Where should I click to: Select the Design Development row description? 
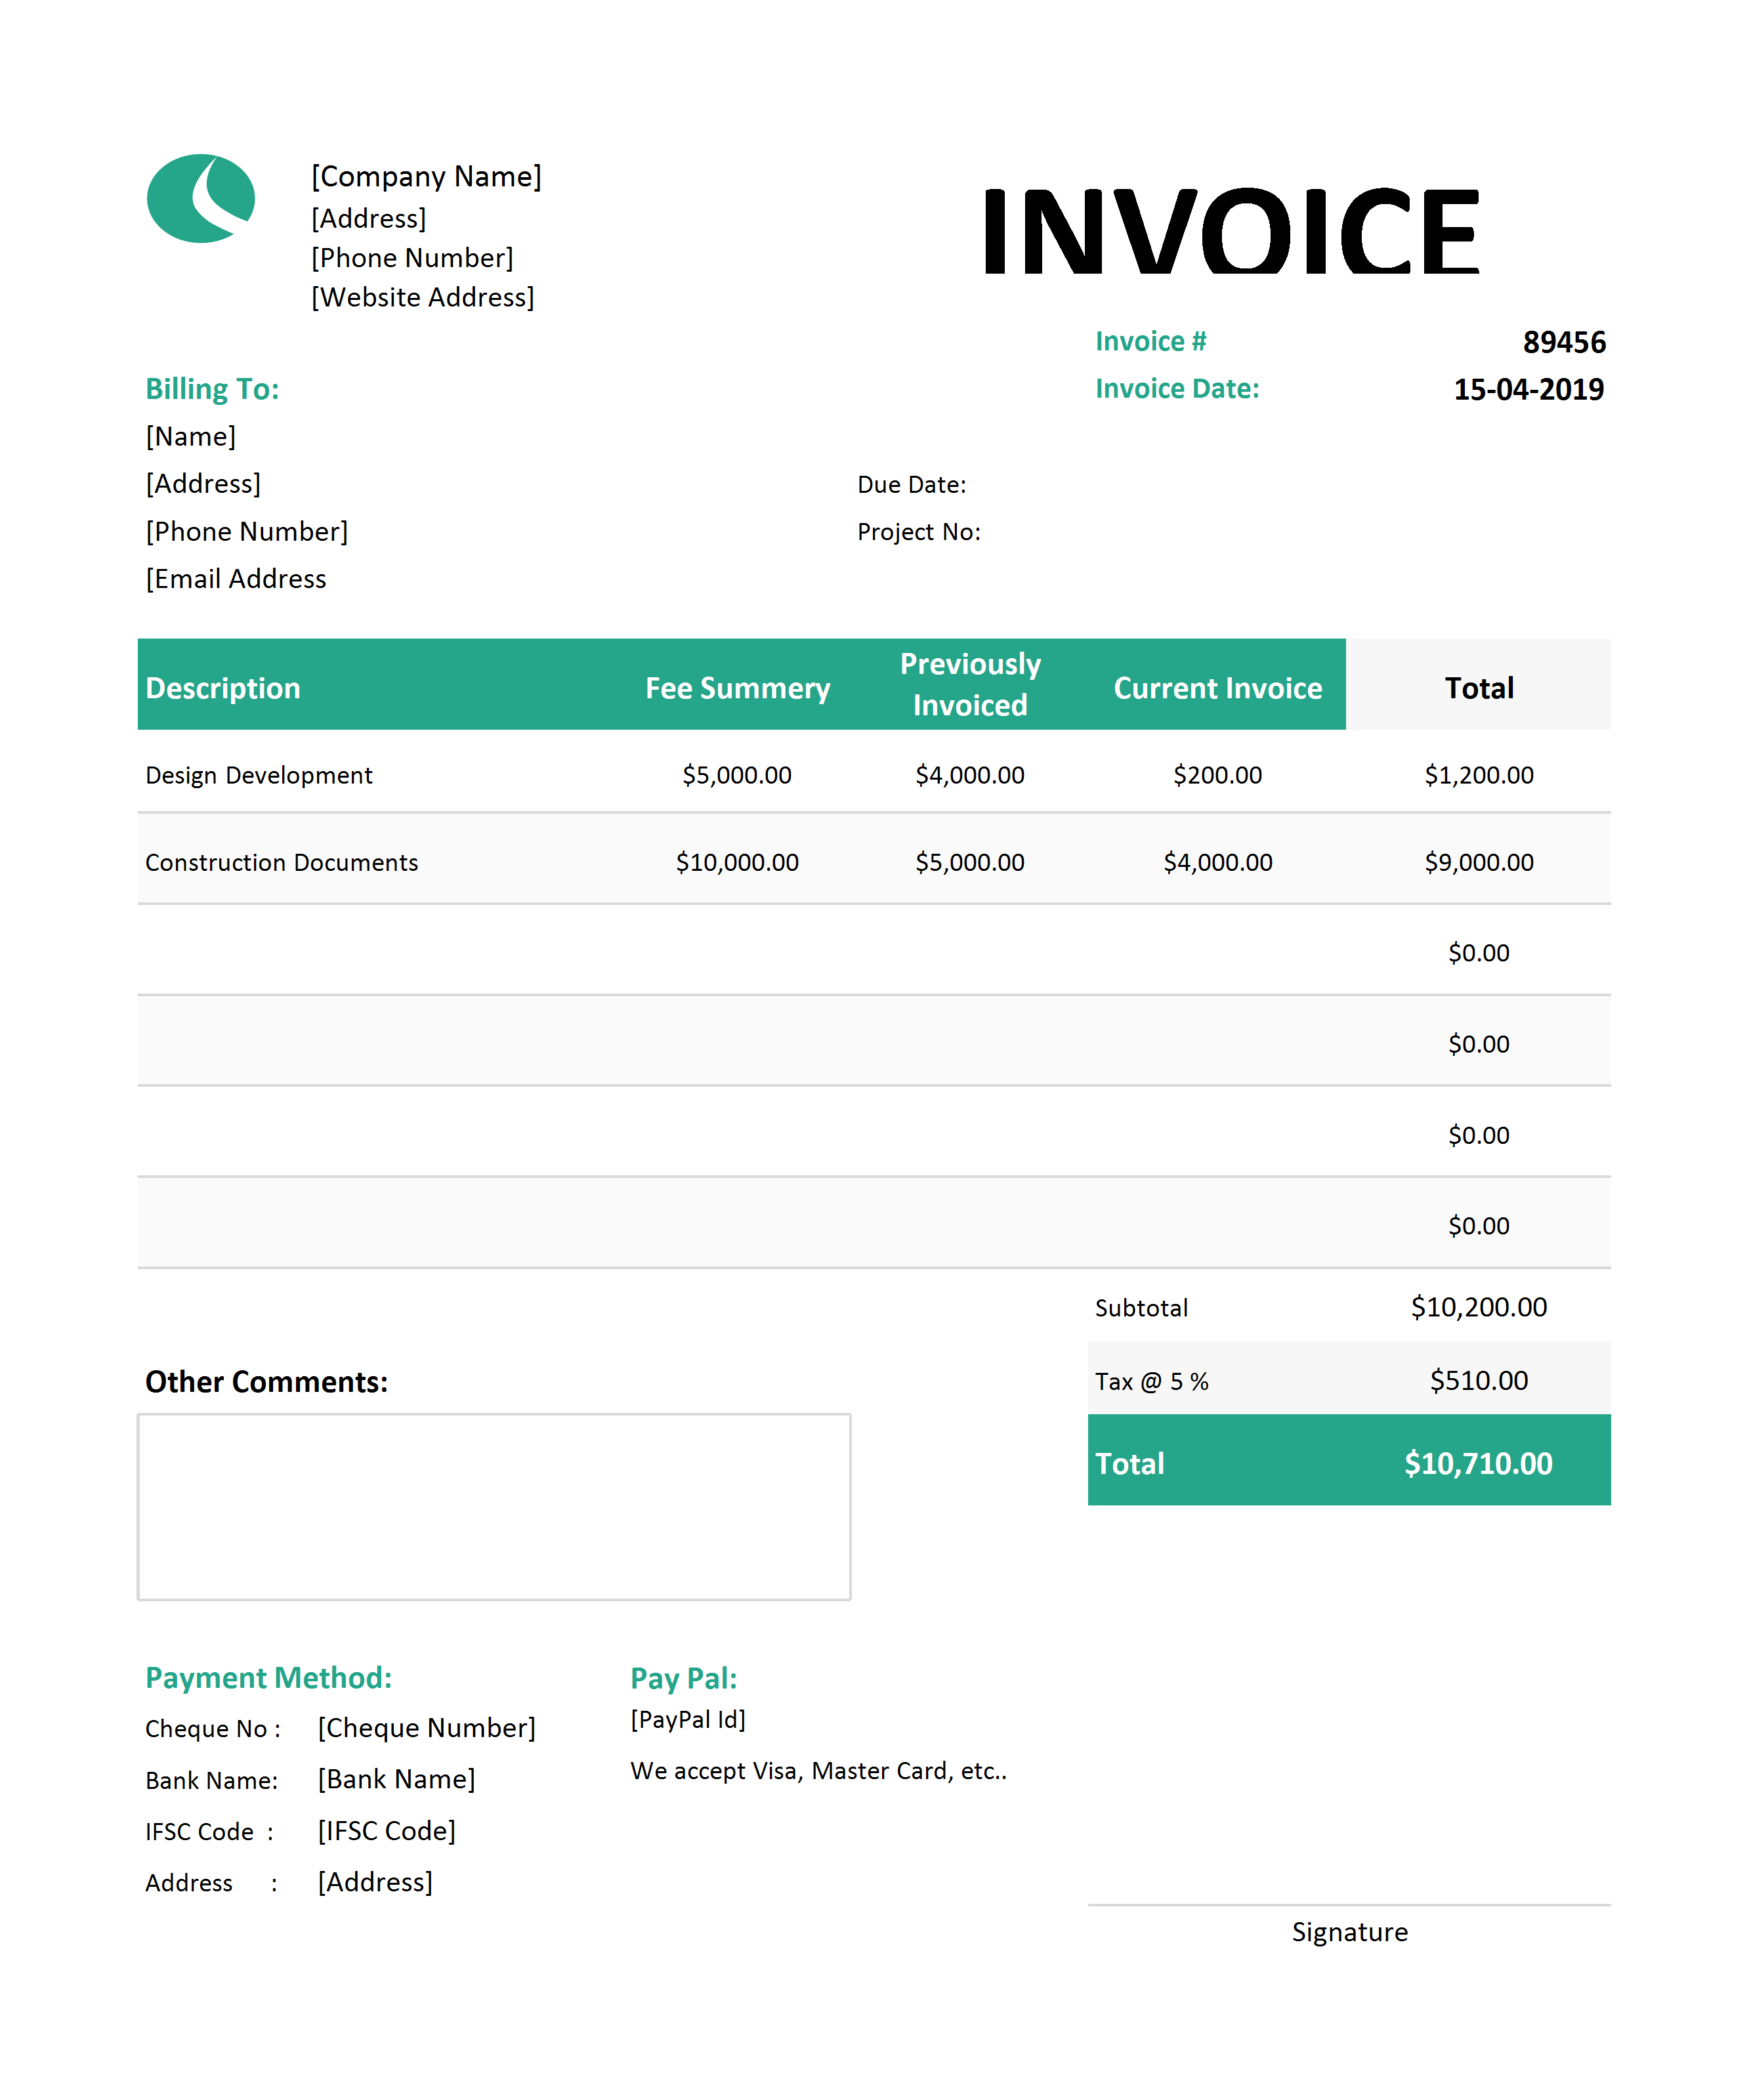pyautogui.click(x=258, y=775)
